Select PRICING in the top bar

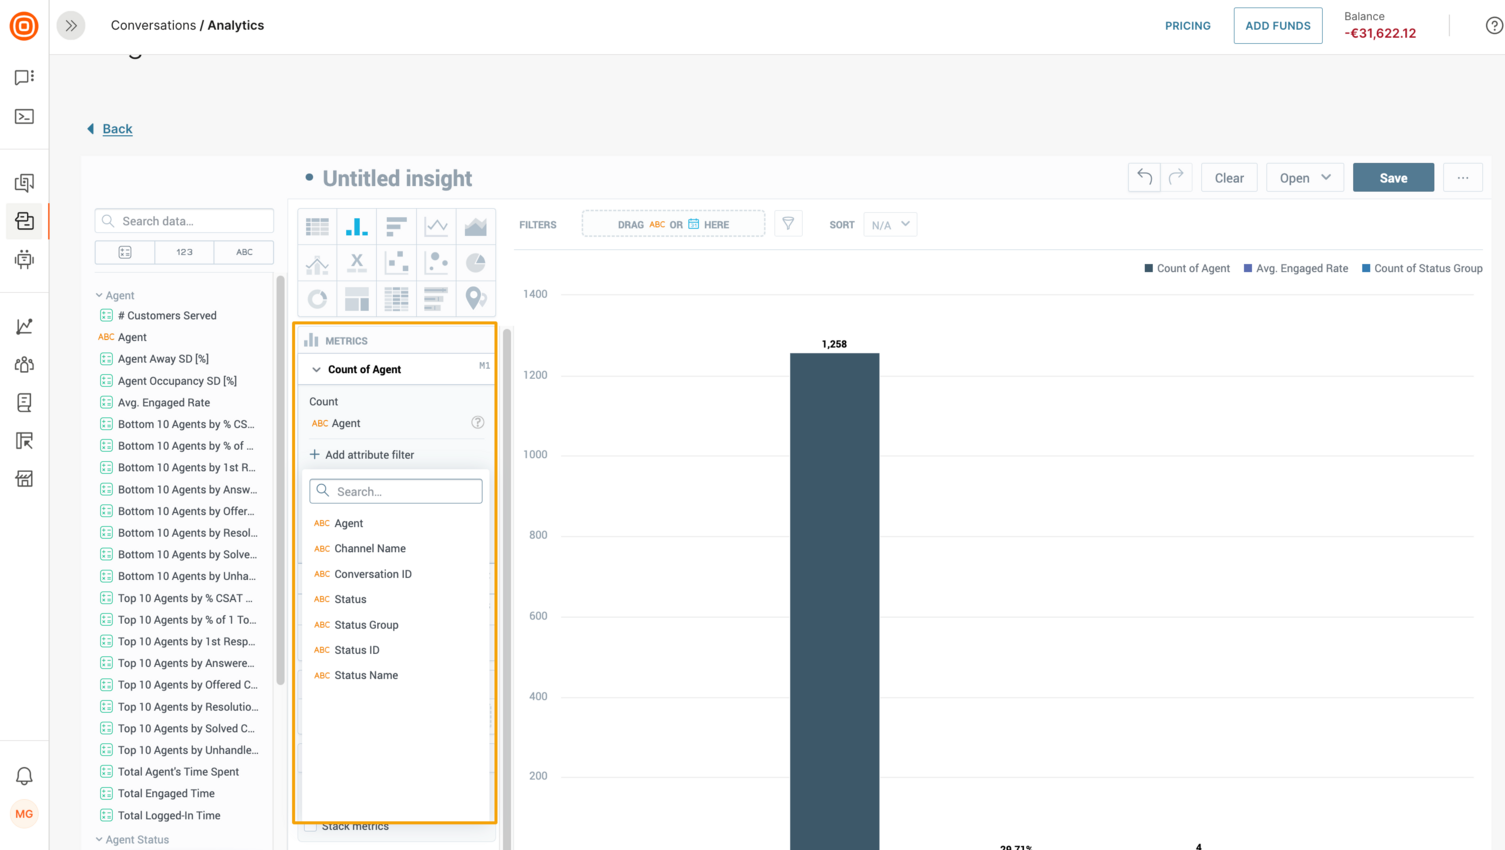[x=1187, y=25]
